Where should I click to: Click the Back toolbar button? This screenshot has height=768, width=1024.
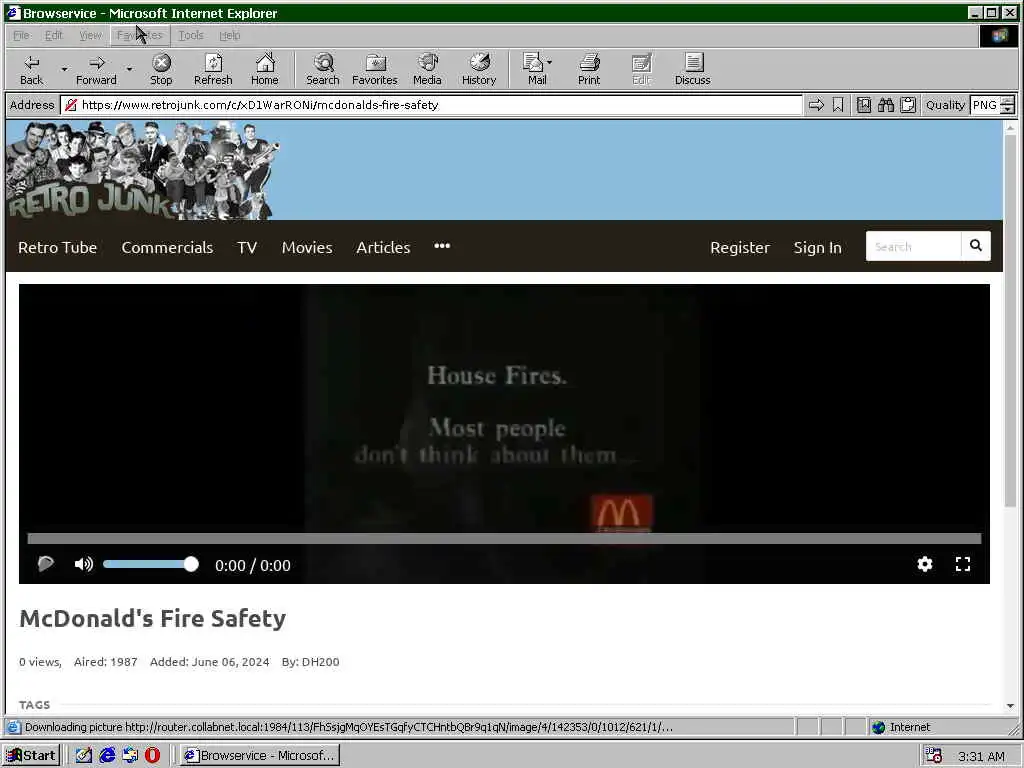pyautogui.click(x=31, y=69)
